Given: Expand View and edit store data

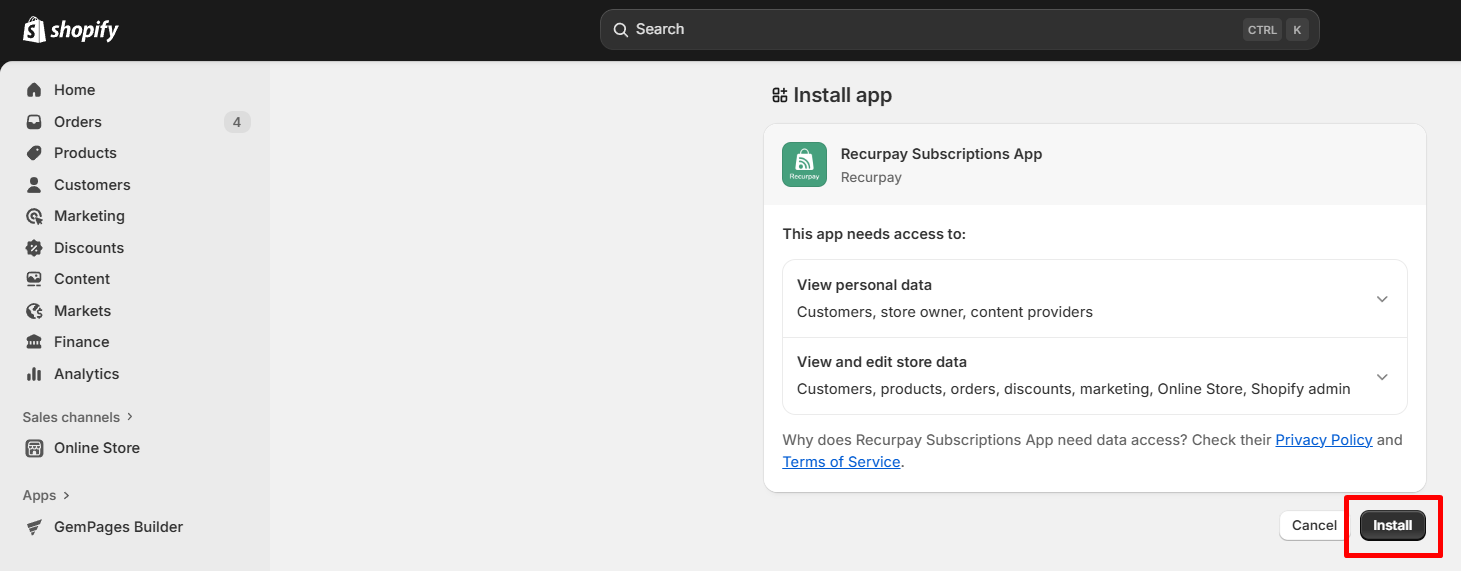Looking at the screenshot, I should (1381, 377).
